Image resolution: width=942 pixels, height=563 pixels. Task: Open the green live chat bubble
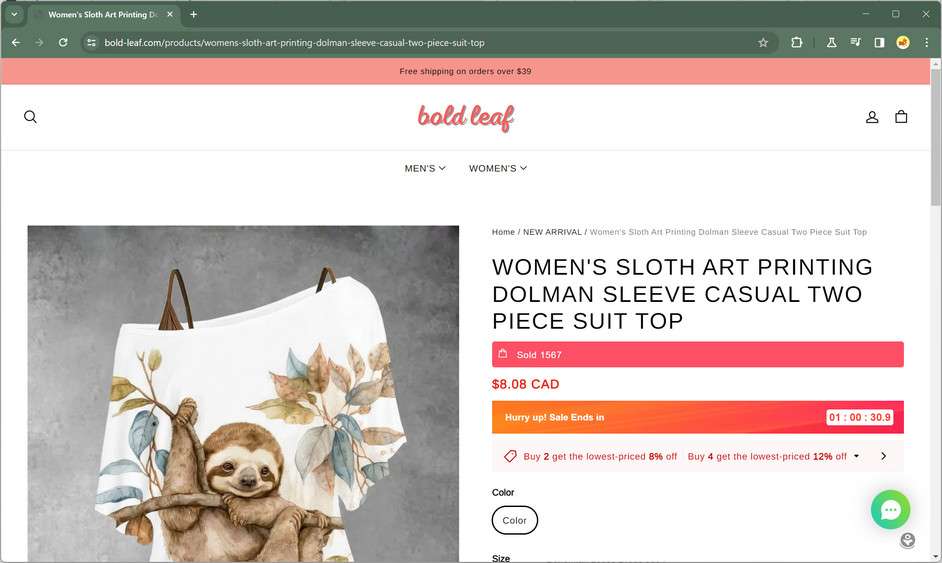coord(890,510)
